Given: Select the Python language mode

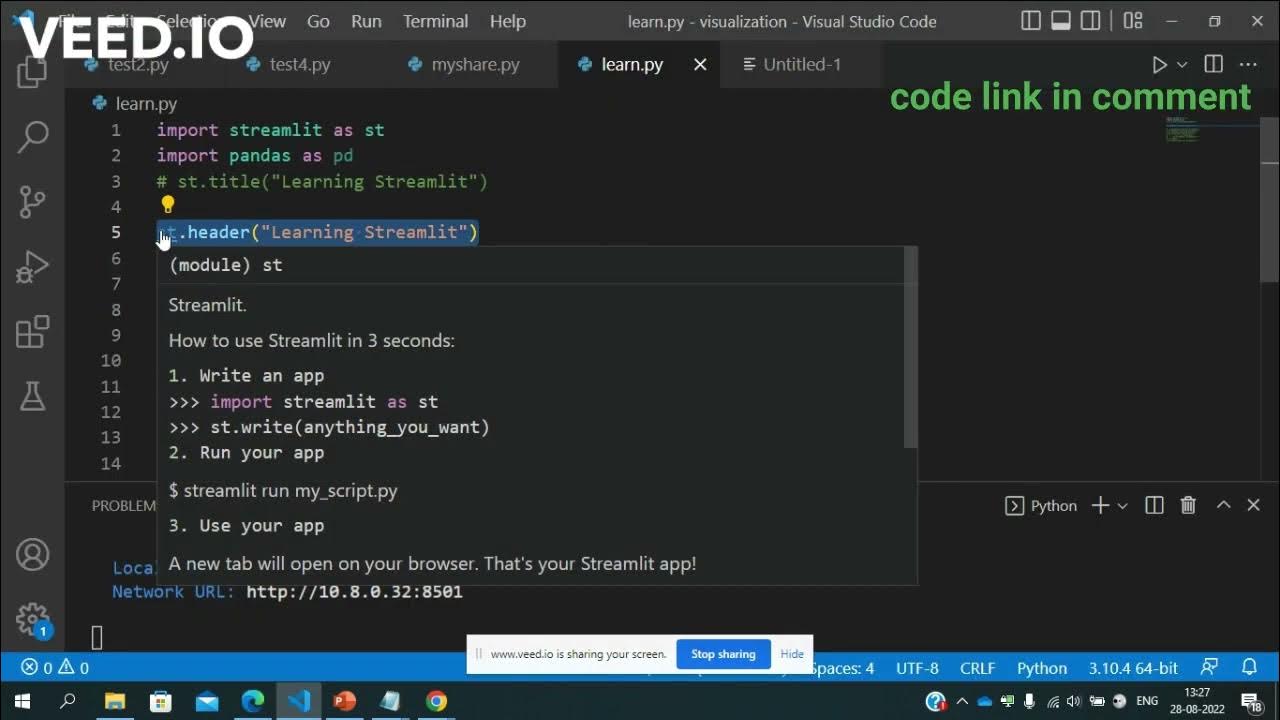Looking at the screenshot, I should [1042, 668].
